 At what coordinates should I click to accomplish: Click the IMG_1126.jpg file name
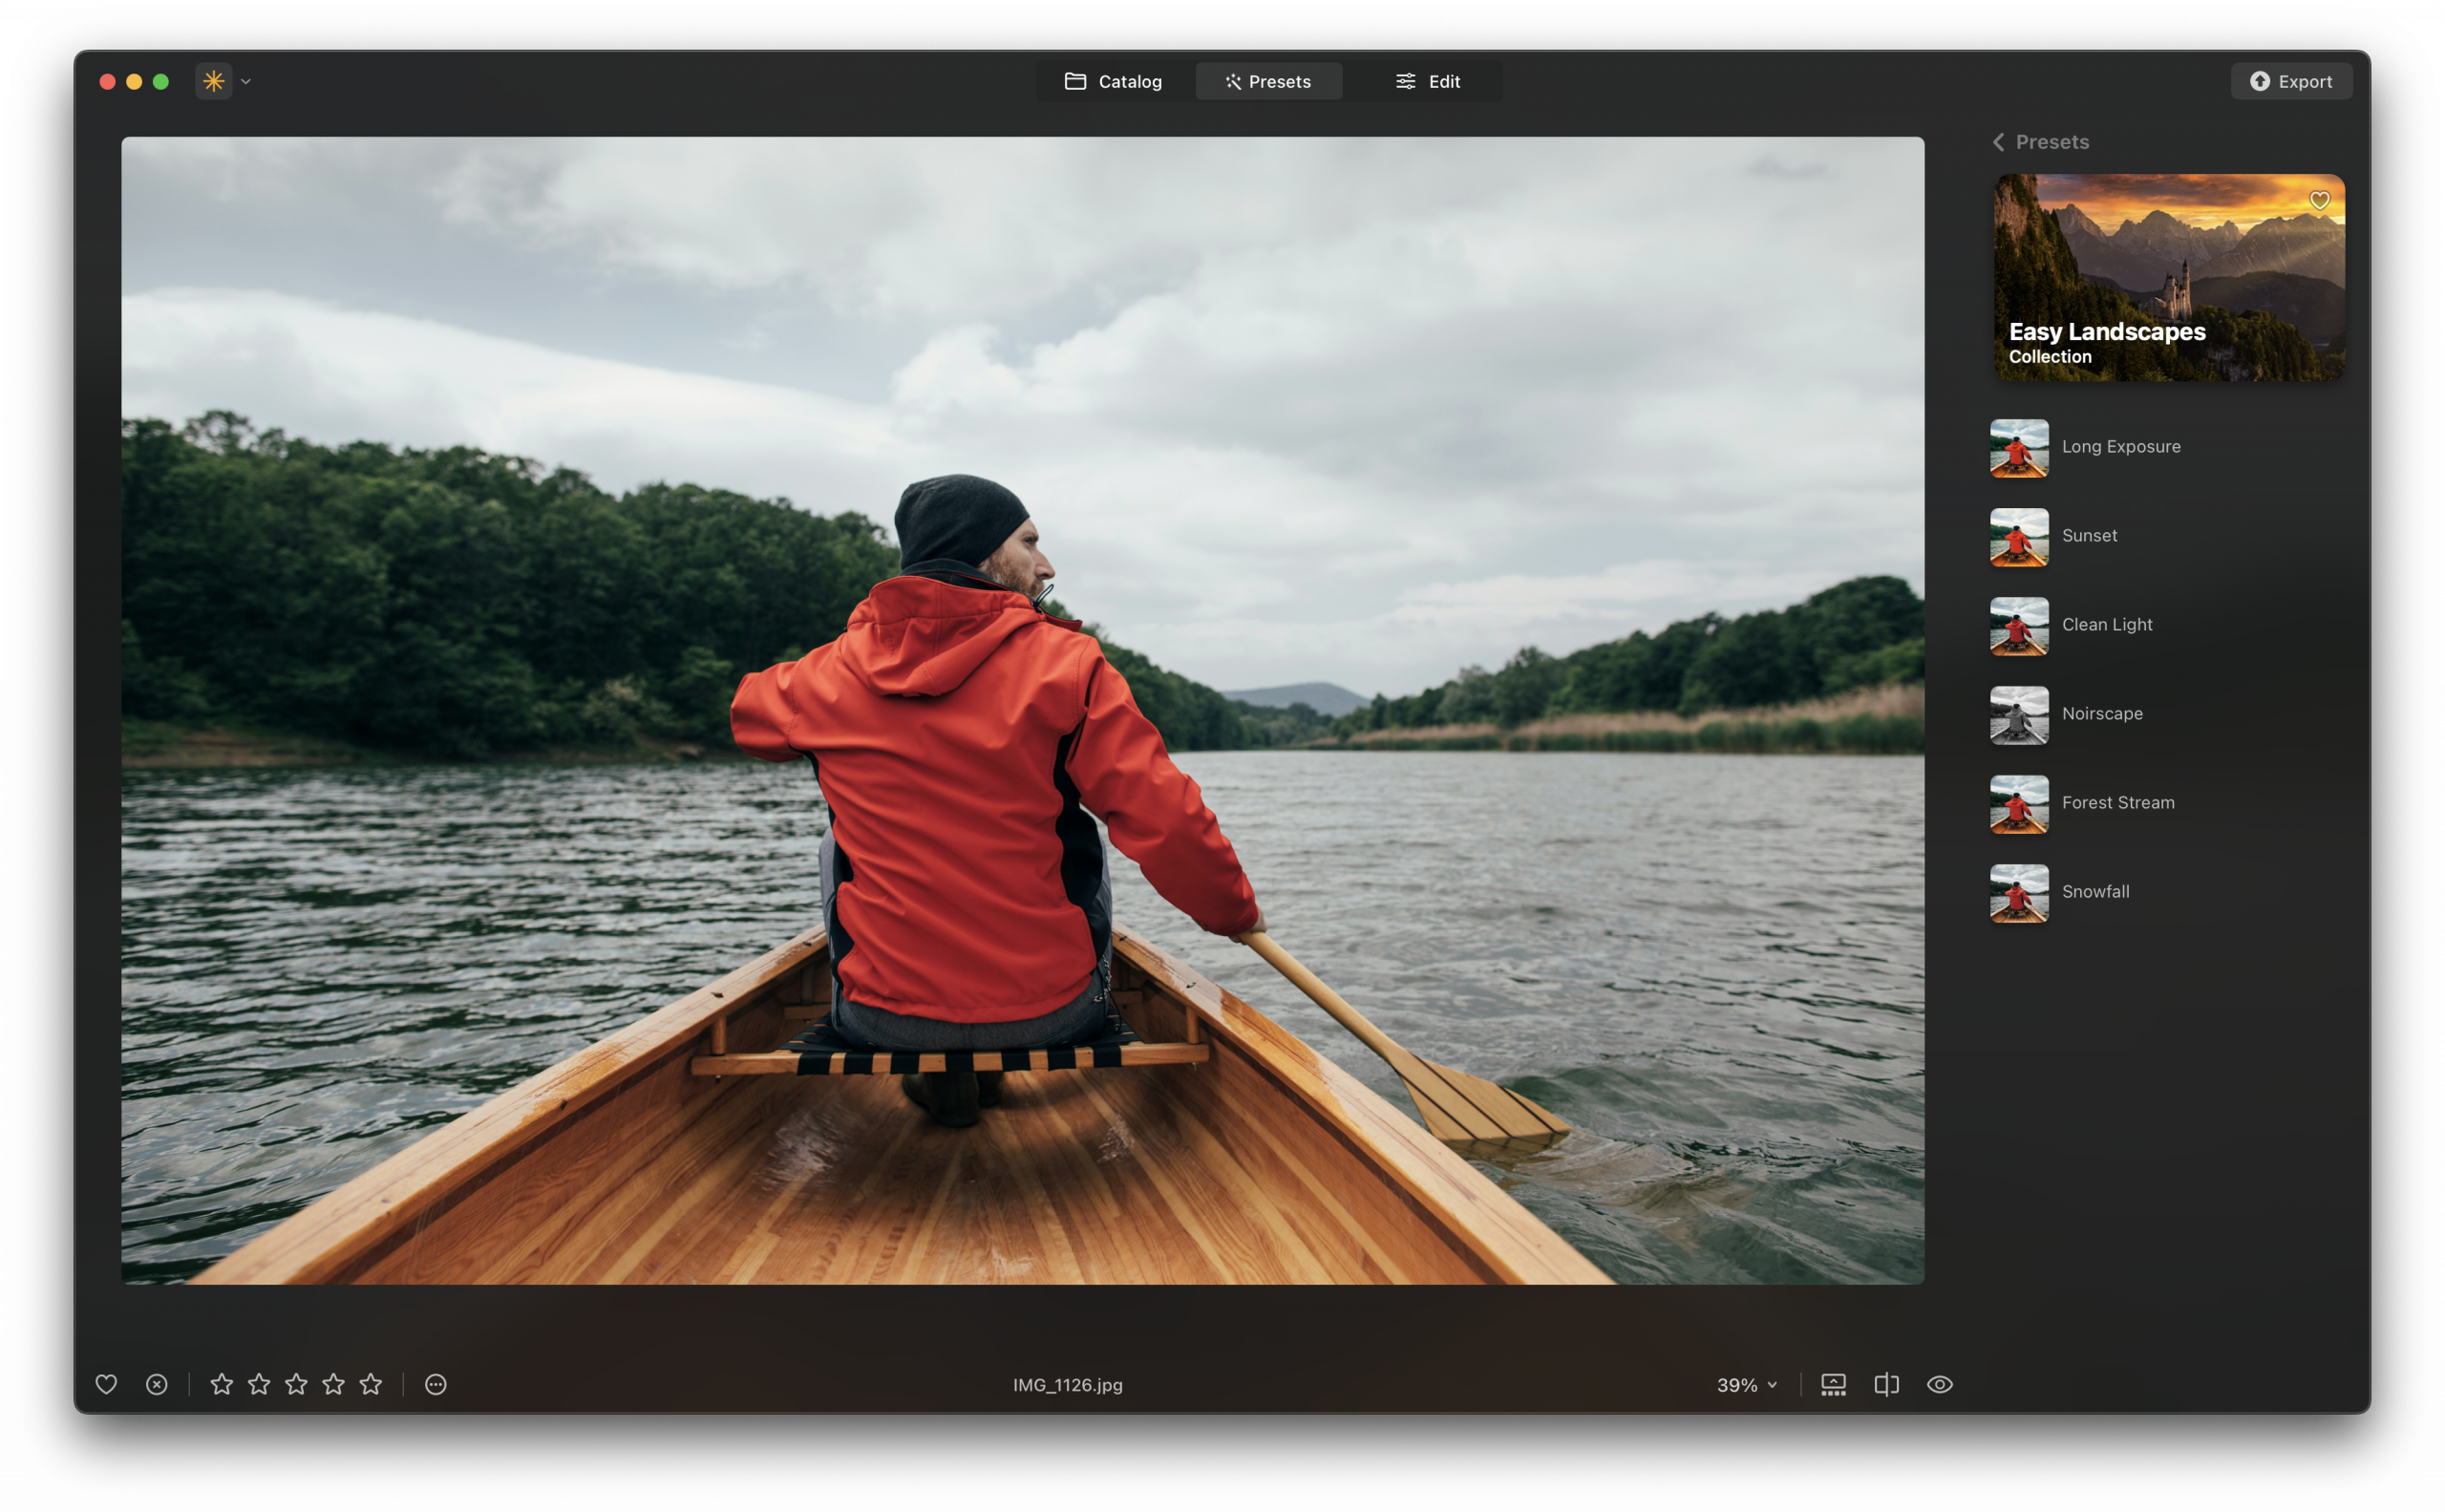point(1067,1385)
